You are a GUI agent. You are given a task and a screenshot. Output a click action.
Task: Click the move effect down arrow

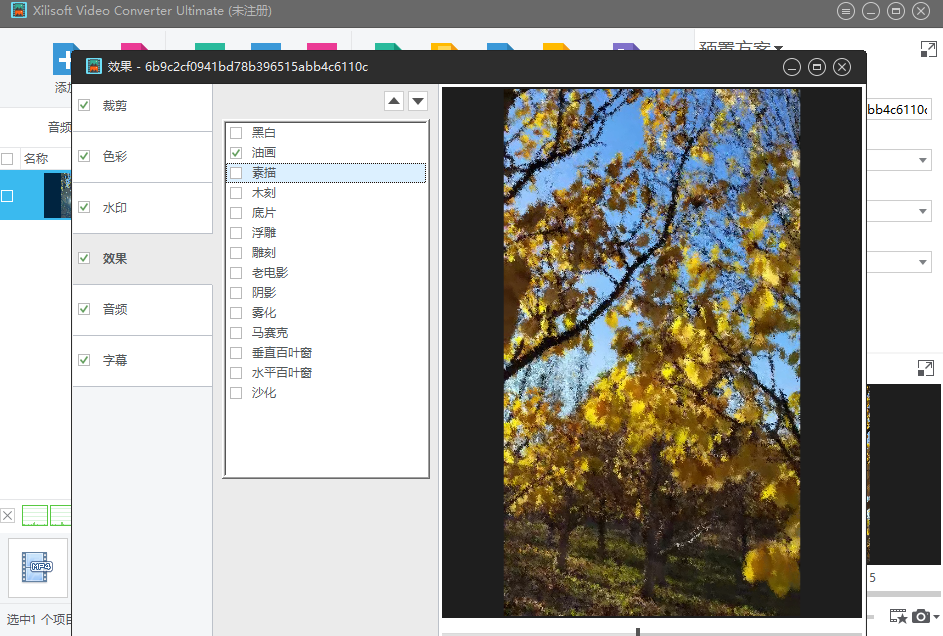(418, 101)
